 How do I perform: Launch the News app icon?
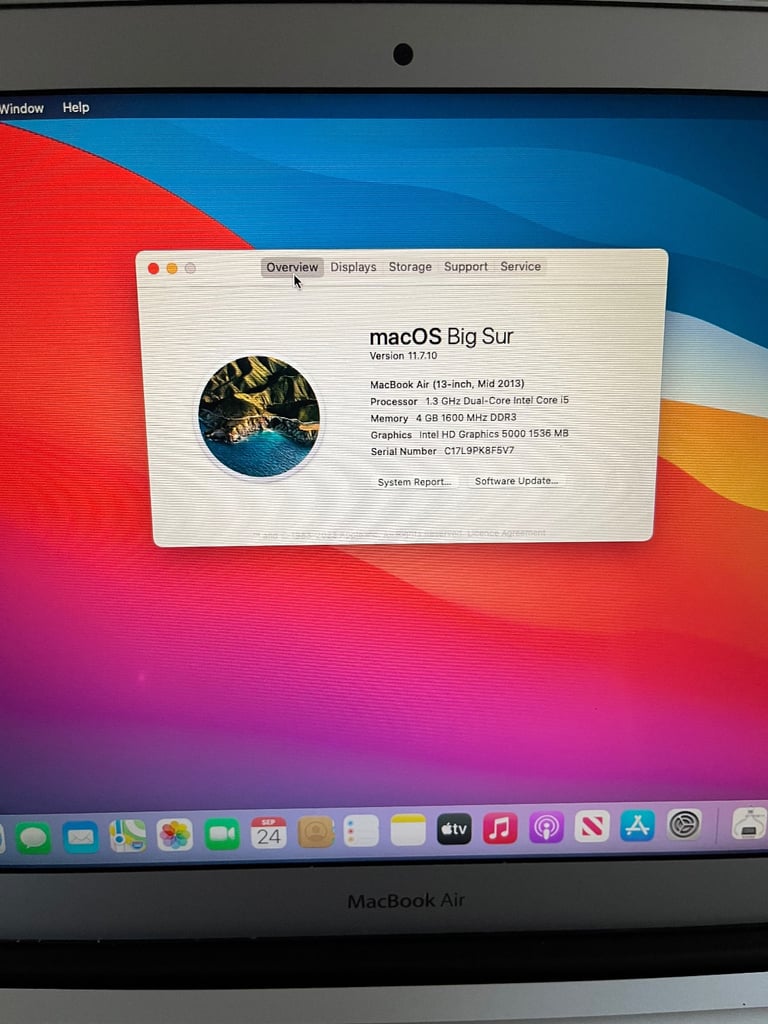592,826
